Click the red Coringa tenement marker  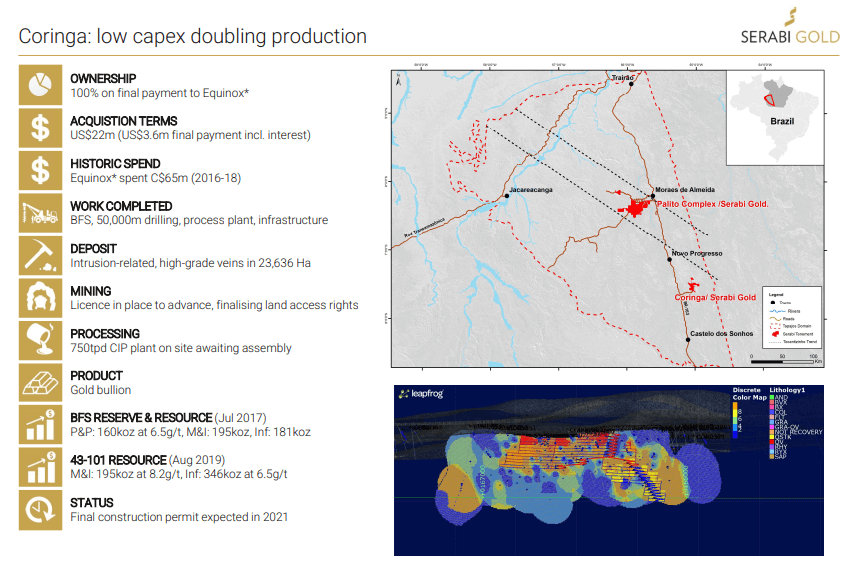pos(692,285)
